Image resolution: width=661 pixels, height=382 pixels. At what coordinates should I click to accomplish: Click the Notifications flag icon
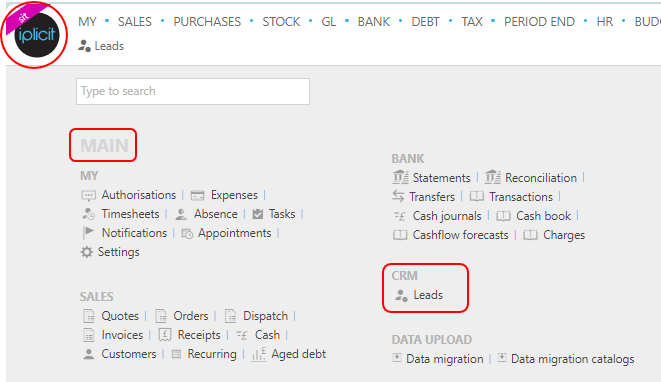88,233
